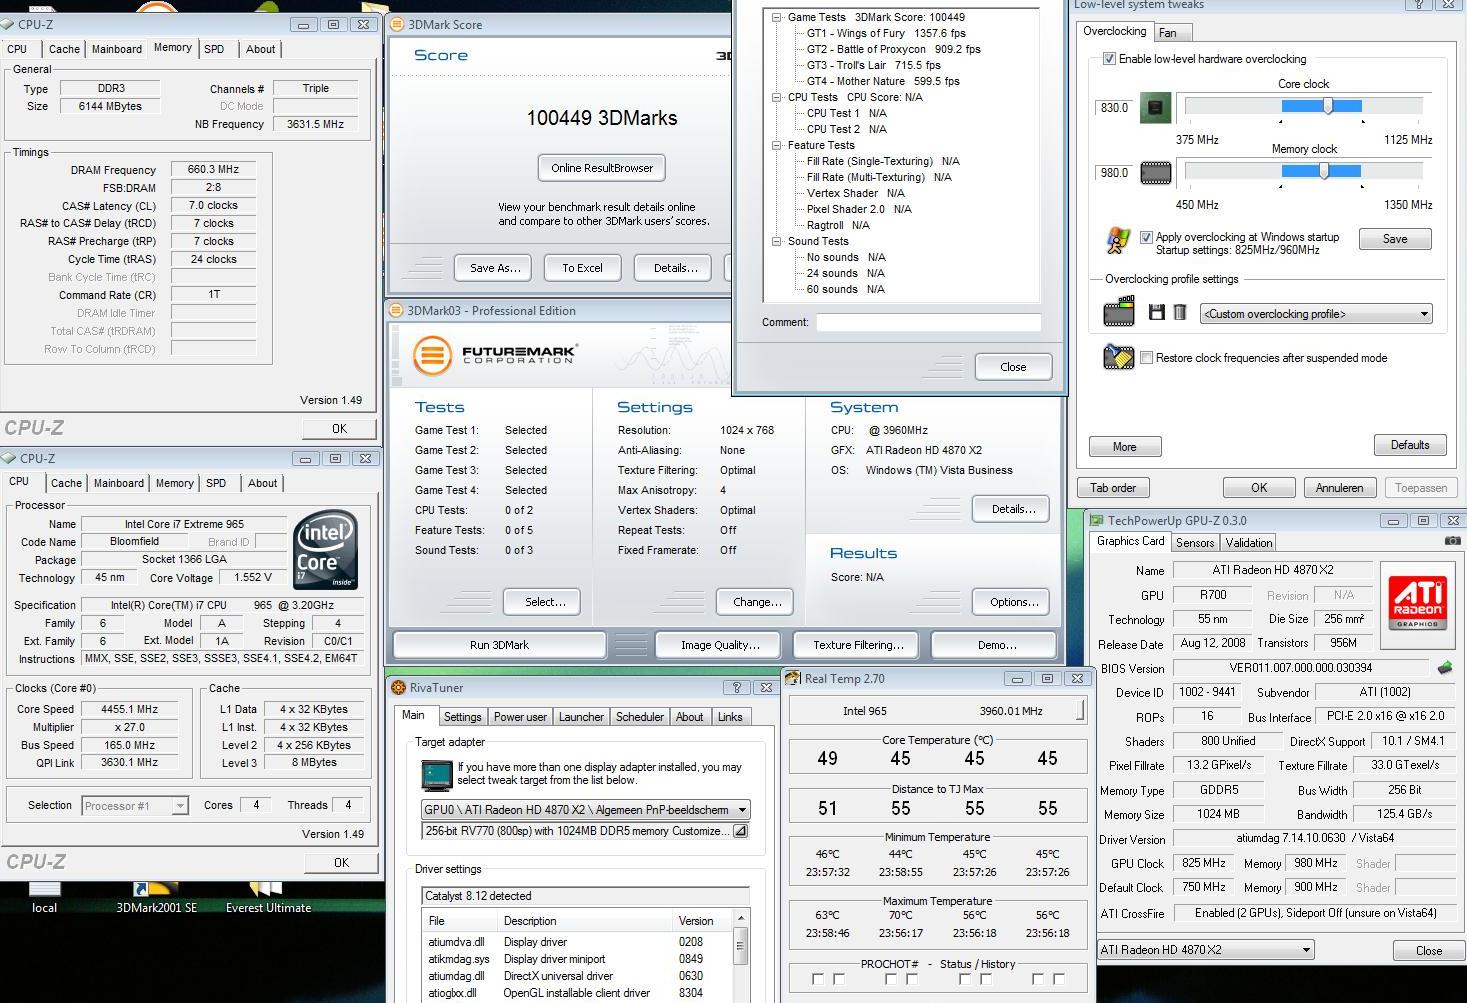Click the overclocking profile film-chip icon
Screen dimensions: 1467x1003
[x=1119, y=312]
